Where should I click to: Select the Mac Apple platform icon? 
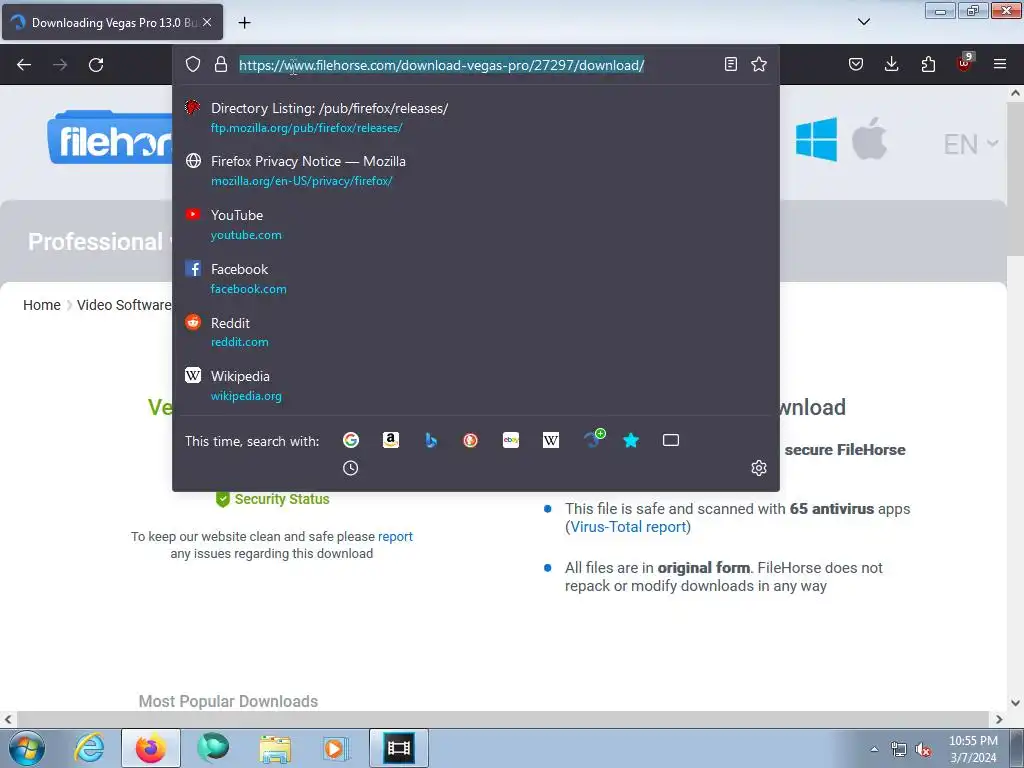click(869, 138)
